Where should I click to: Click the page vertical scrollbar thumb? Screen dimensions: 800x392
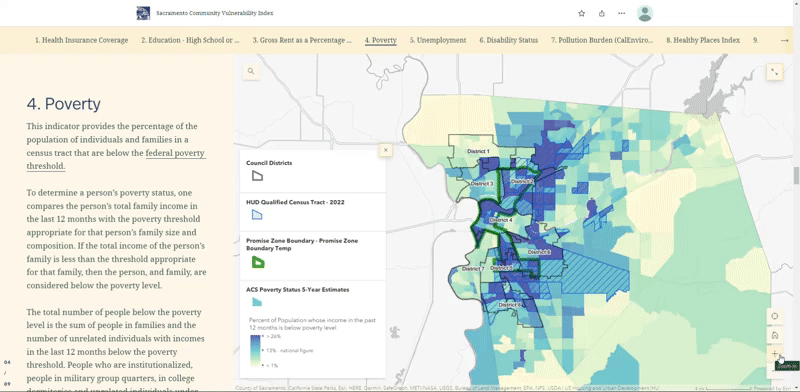click(x=796, y=175)
